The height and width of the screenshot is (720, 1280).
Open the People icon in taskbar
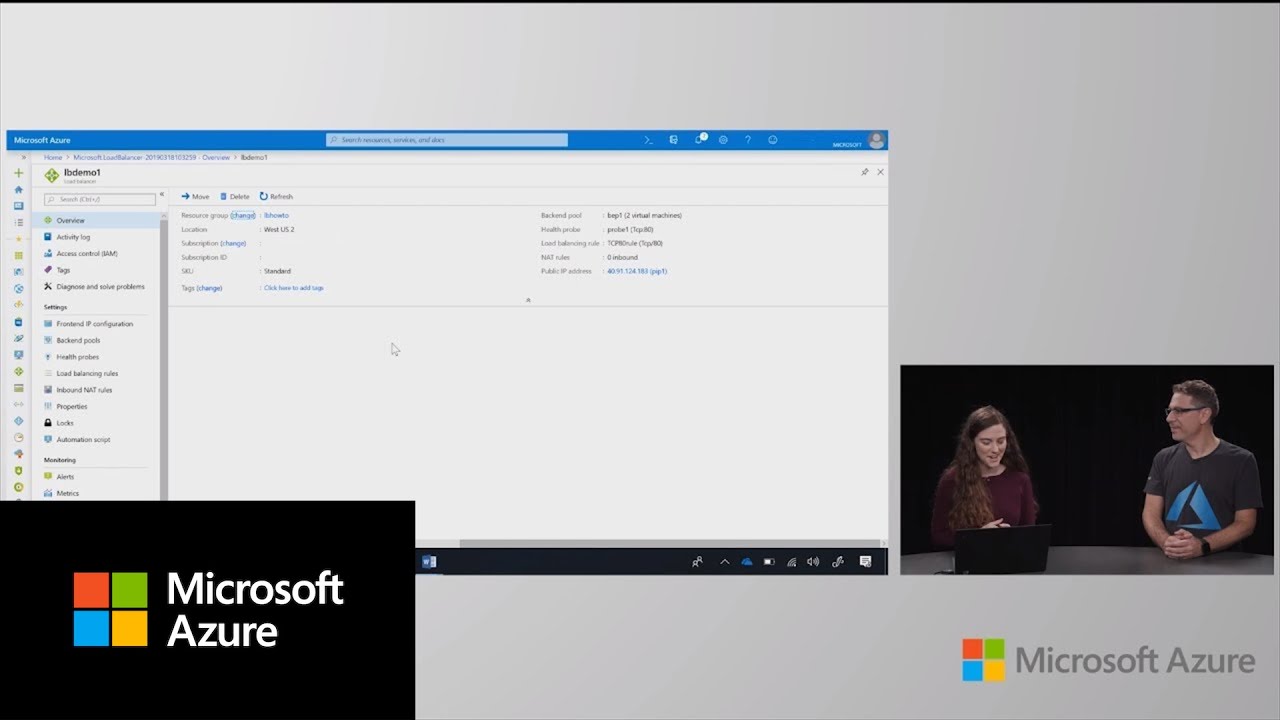(697, 562)
